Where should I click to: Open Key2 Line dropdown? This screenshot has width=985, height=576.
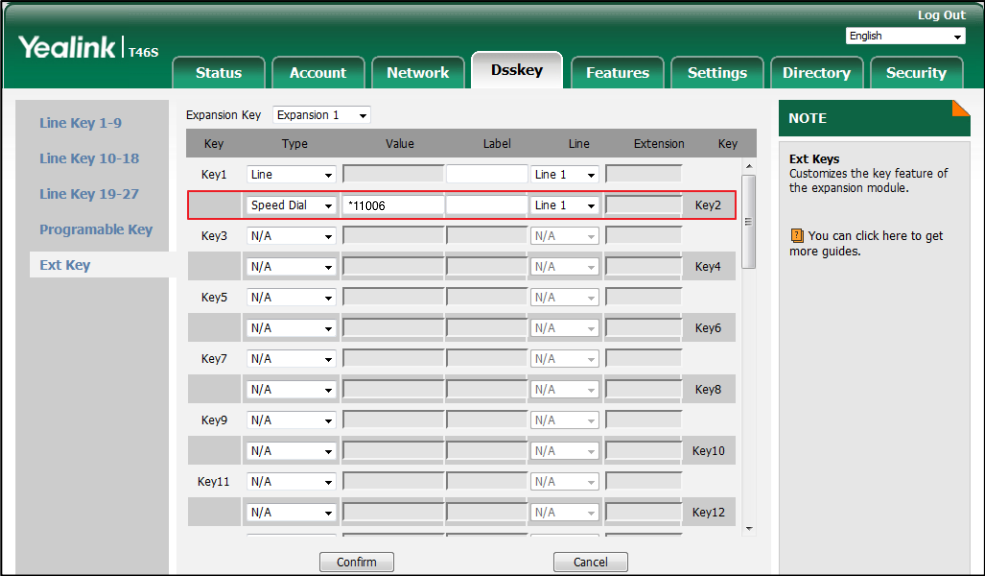pos(564,205)
